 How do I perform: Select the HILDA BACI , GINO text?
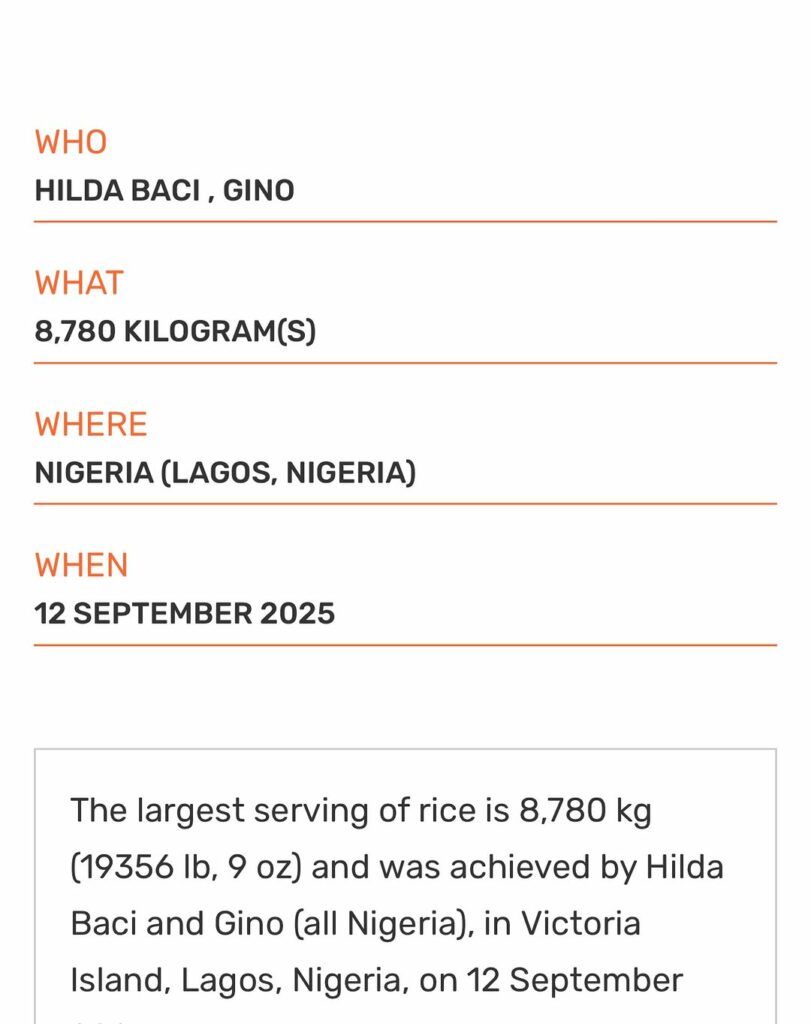click(164, 190)
